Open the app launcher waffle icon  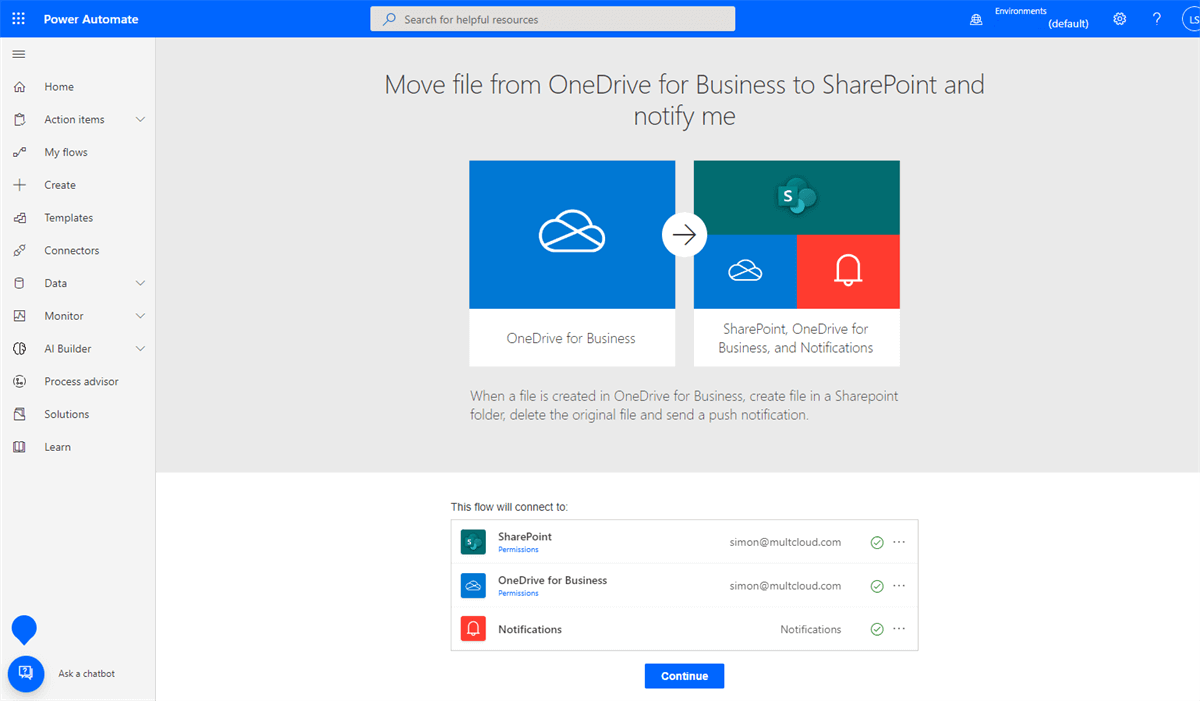pos(19,19)
